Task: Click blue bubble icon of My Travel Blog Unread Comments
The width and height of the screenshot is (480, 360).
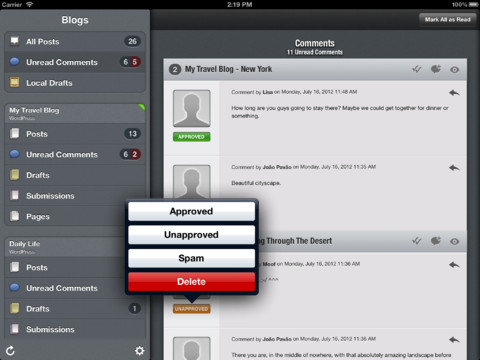Action: [x=15, y=154]
